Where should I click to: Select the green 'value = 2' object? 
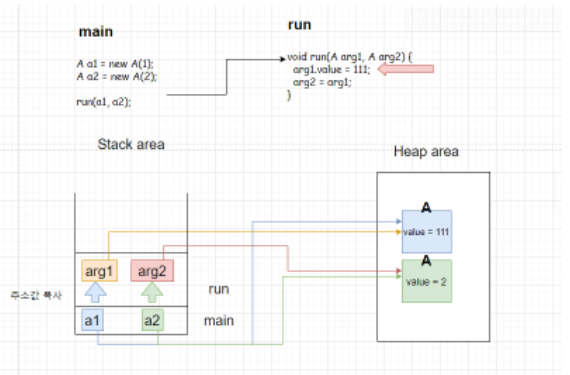click(x=427, y=281)
